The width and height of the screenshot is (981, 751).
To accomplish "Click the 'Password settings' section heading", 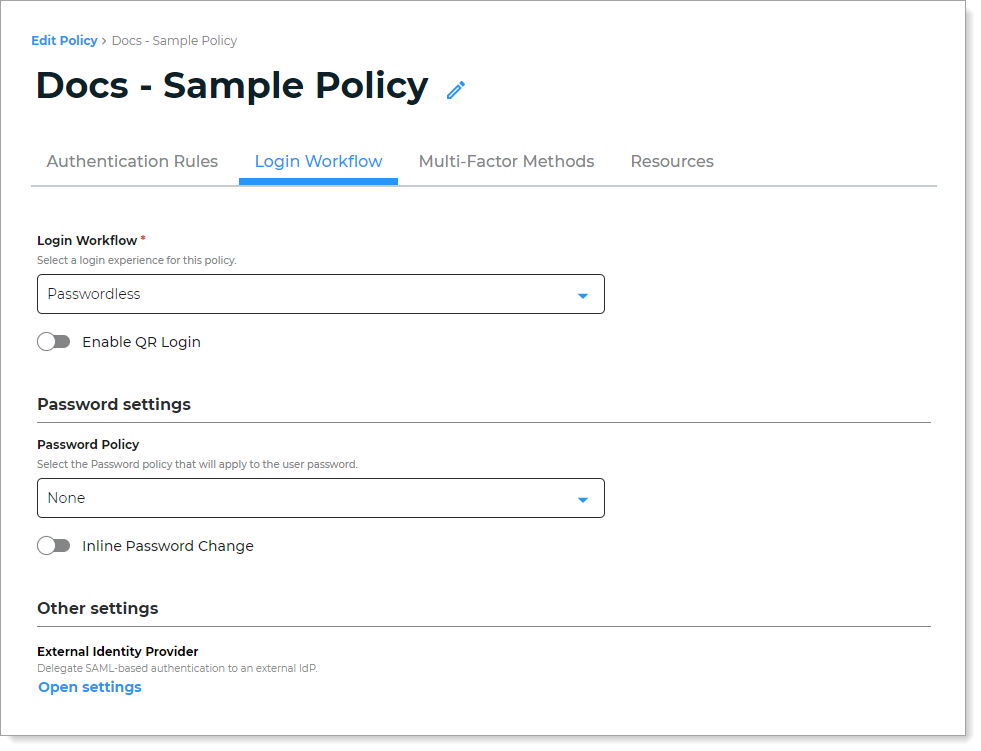I will (x=114, y=405).
